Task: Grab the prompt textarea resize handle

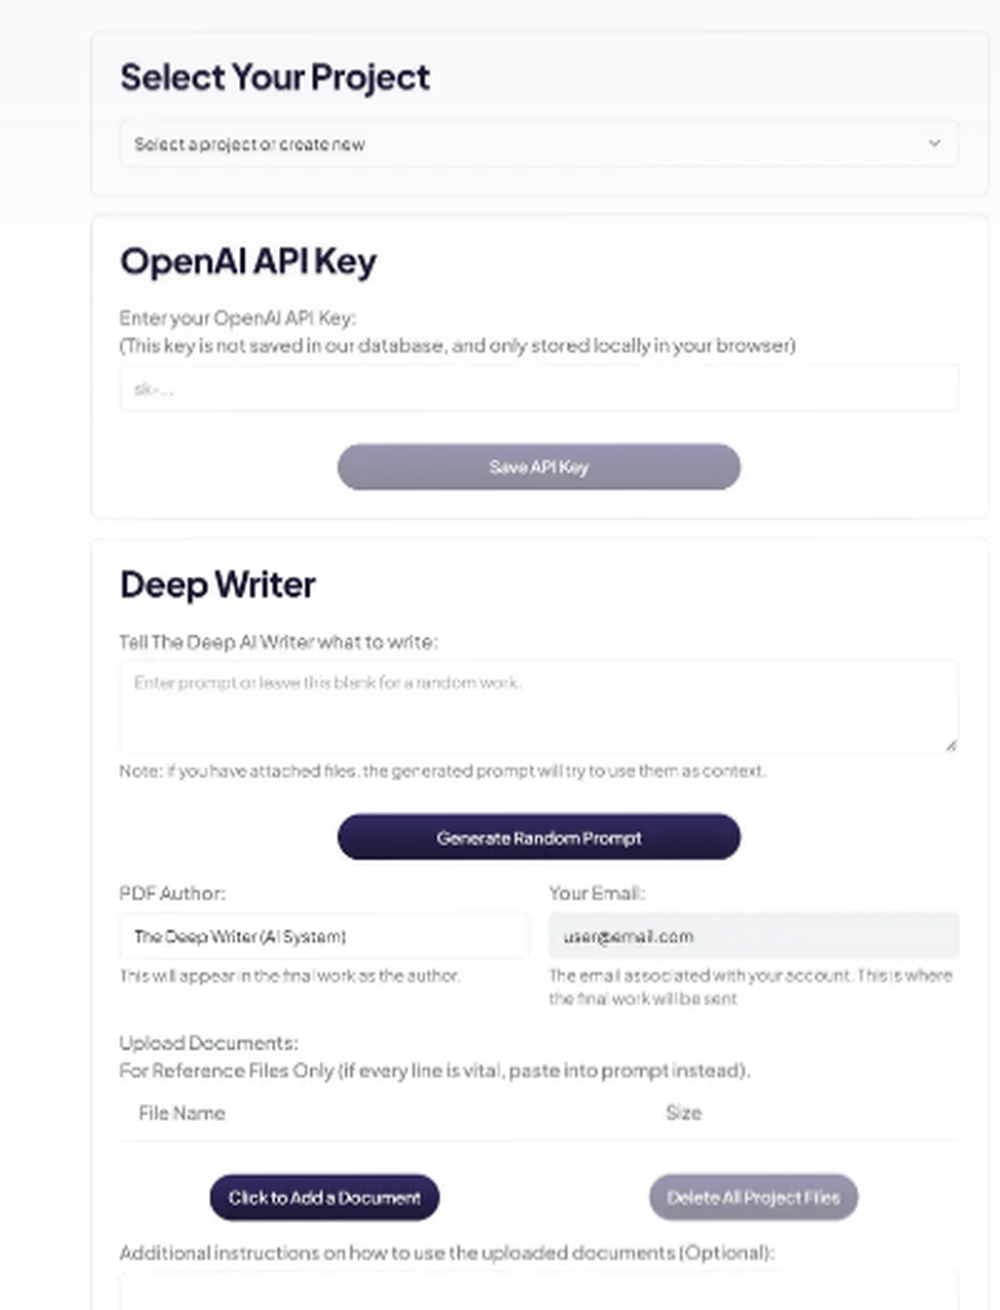Action: tap(951, 744)
